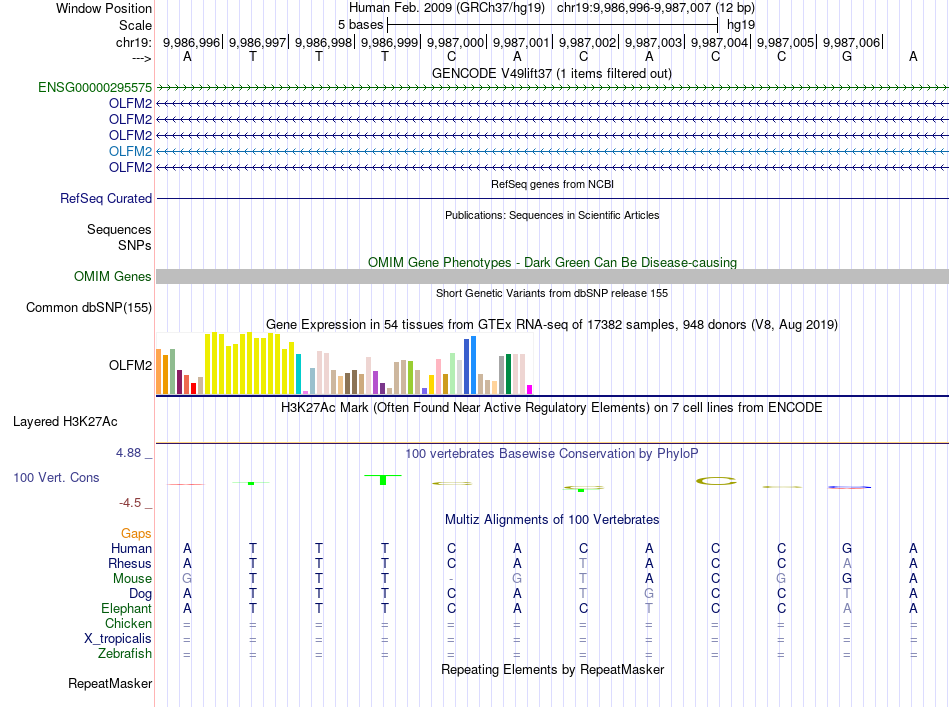Viewport: 950px width, 707px height.
Task: Click the large olive C PhyloP glyph
Action: click(716, 481)
